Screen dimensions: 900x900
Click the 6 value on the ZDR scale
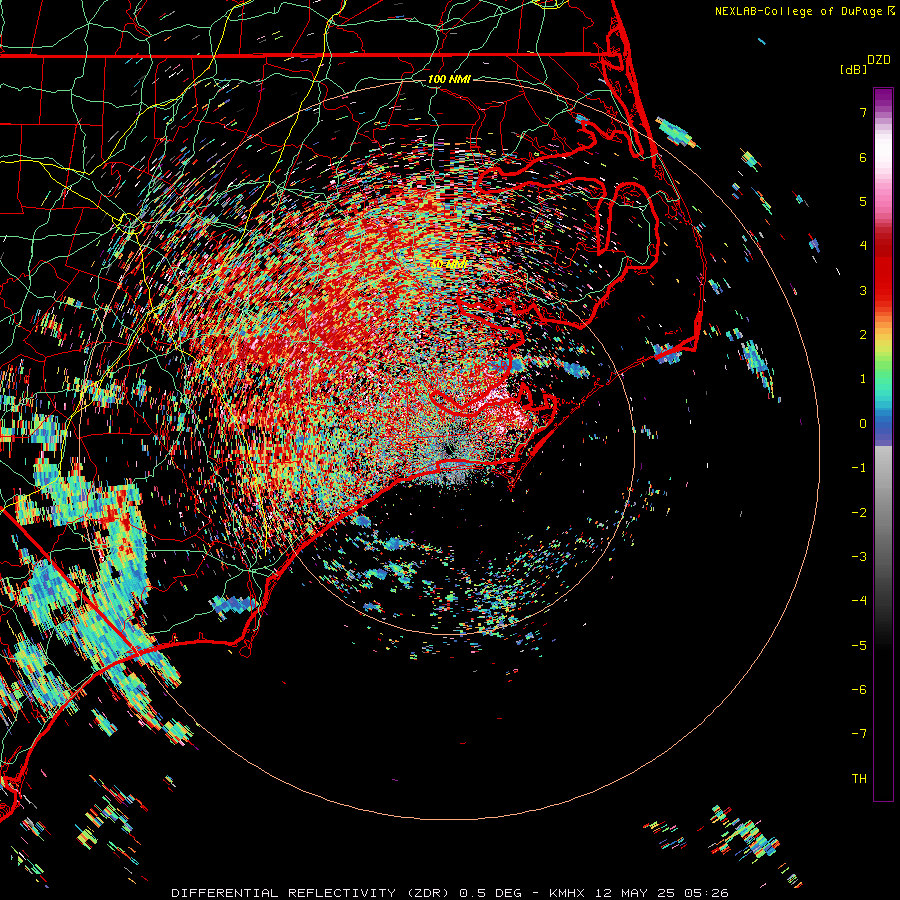tap(863, 157)
